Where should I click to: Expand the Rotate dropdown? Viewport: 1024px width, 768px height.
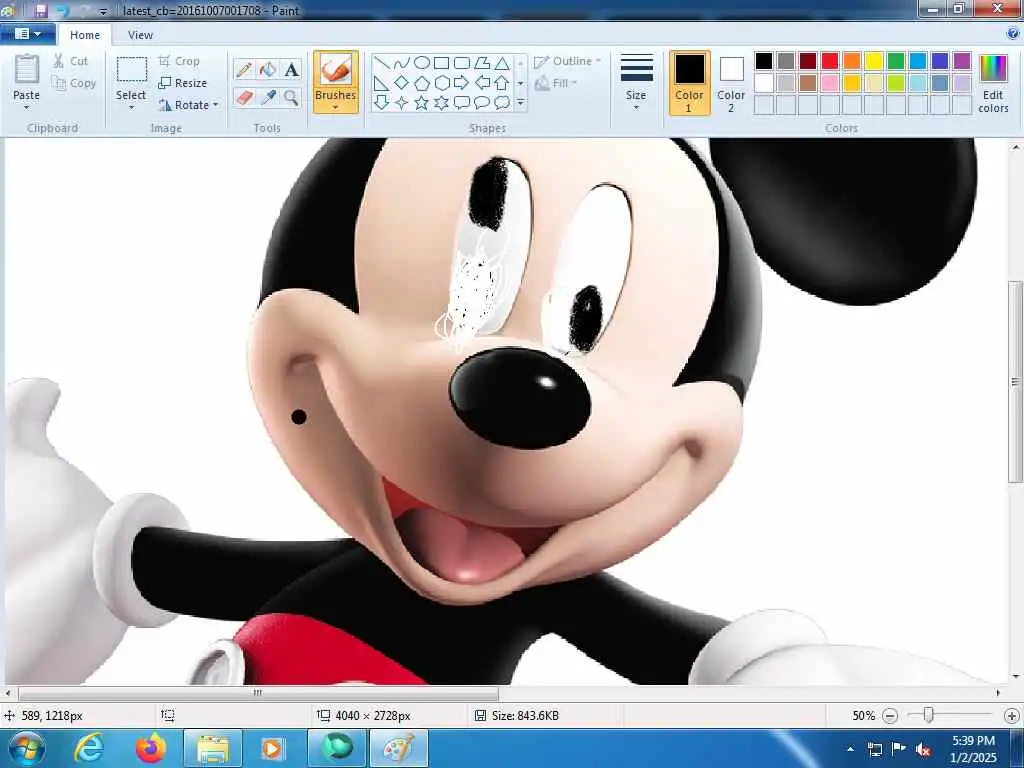(216, 105)
